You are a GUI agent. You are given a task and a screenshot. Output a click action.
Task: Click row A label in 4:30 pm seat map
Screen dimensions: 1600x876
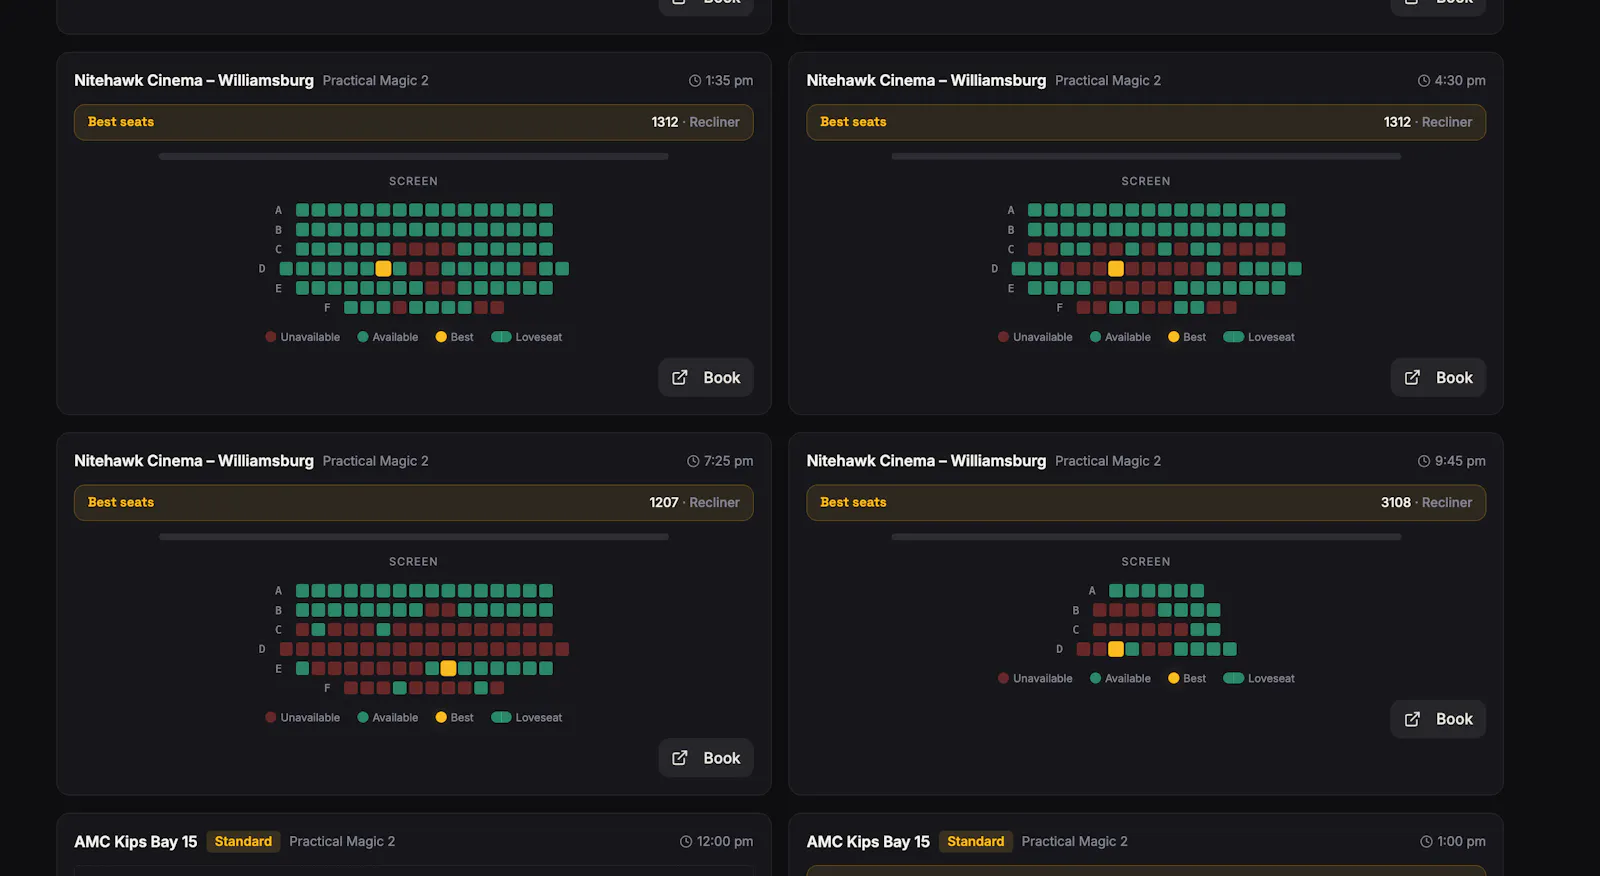coord(1011,211)
